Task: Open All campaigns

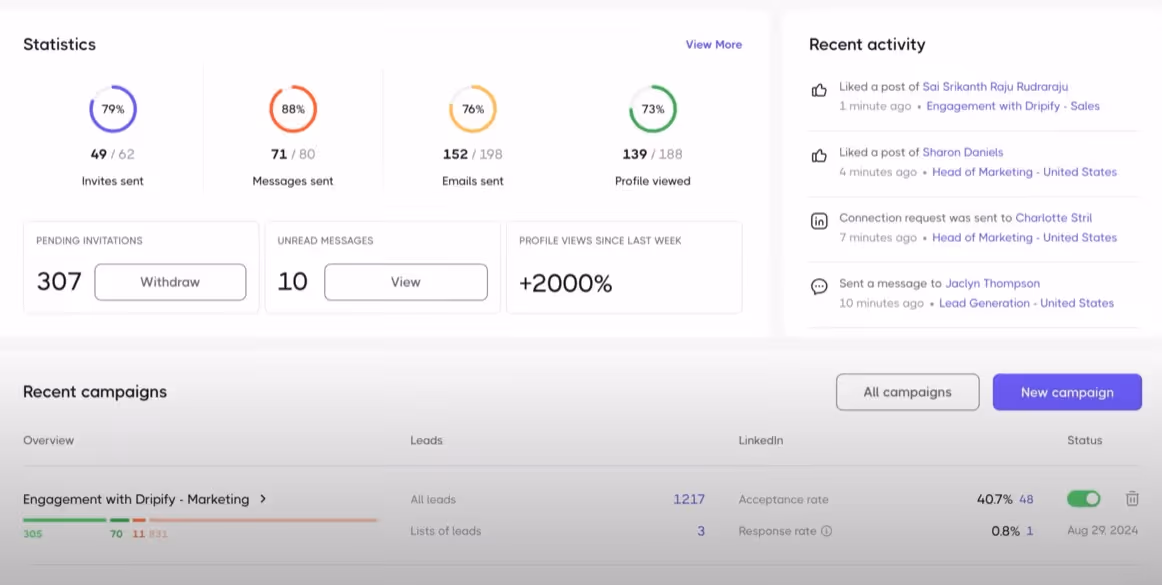Action: (x=907, y=392)
